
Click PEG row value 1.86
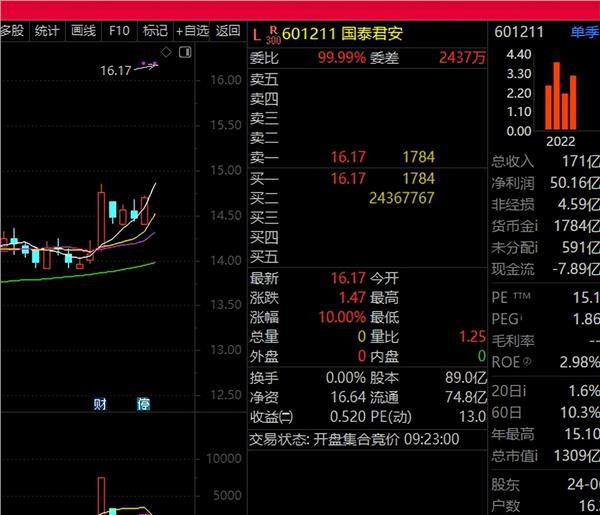point(586,319)
